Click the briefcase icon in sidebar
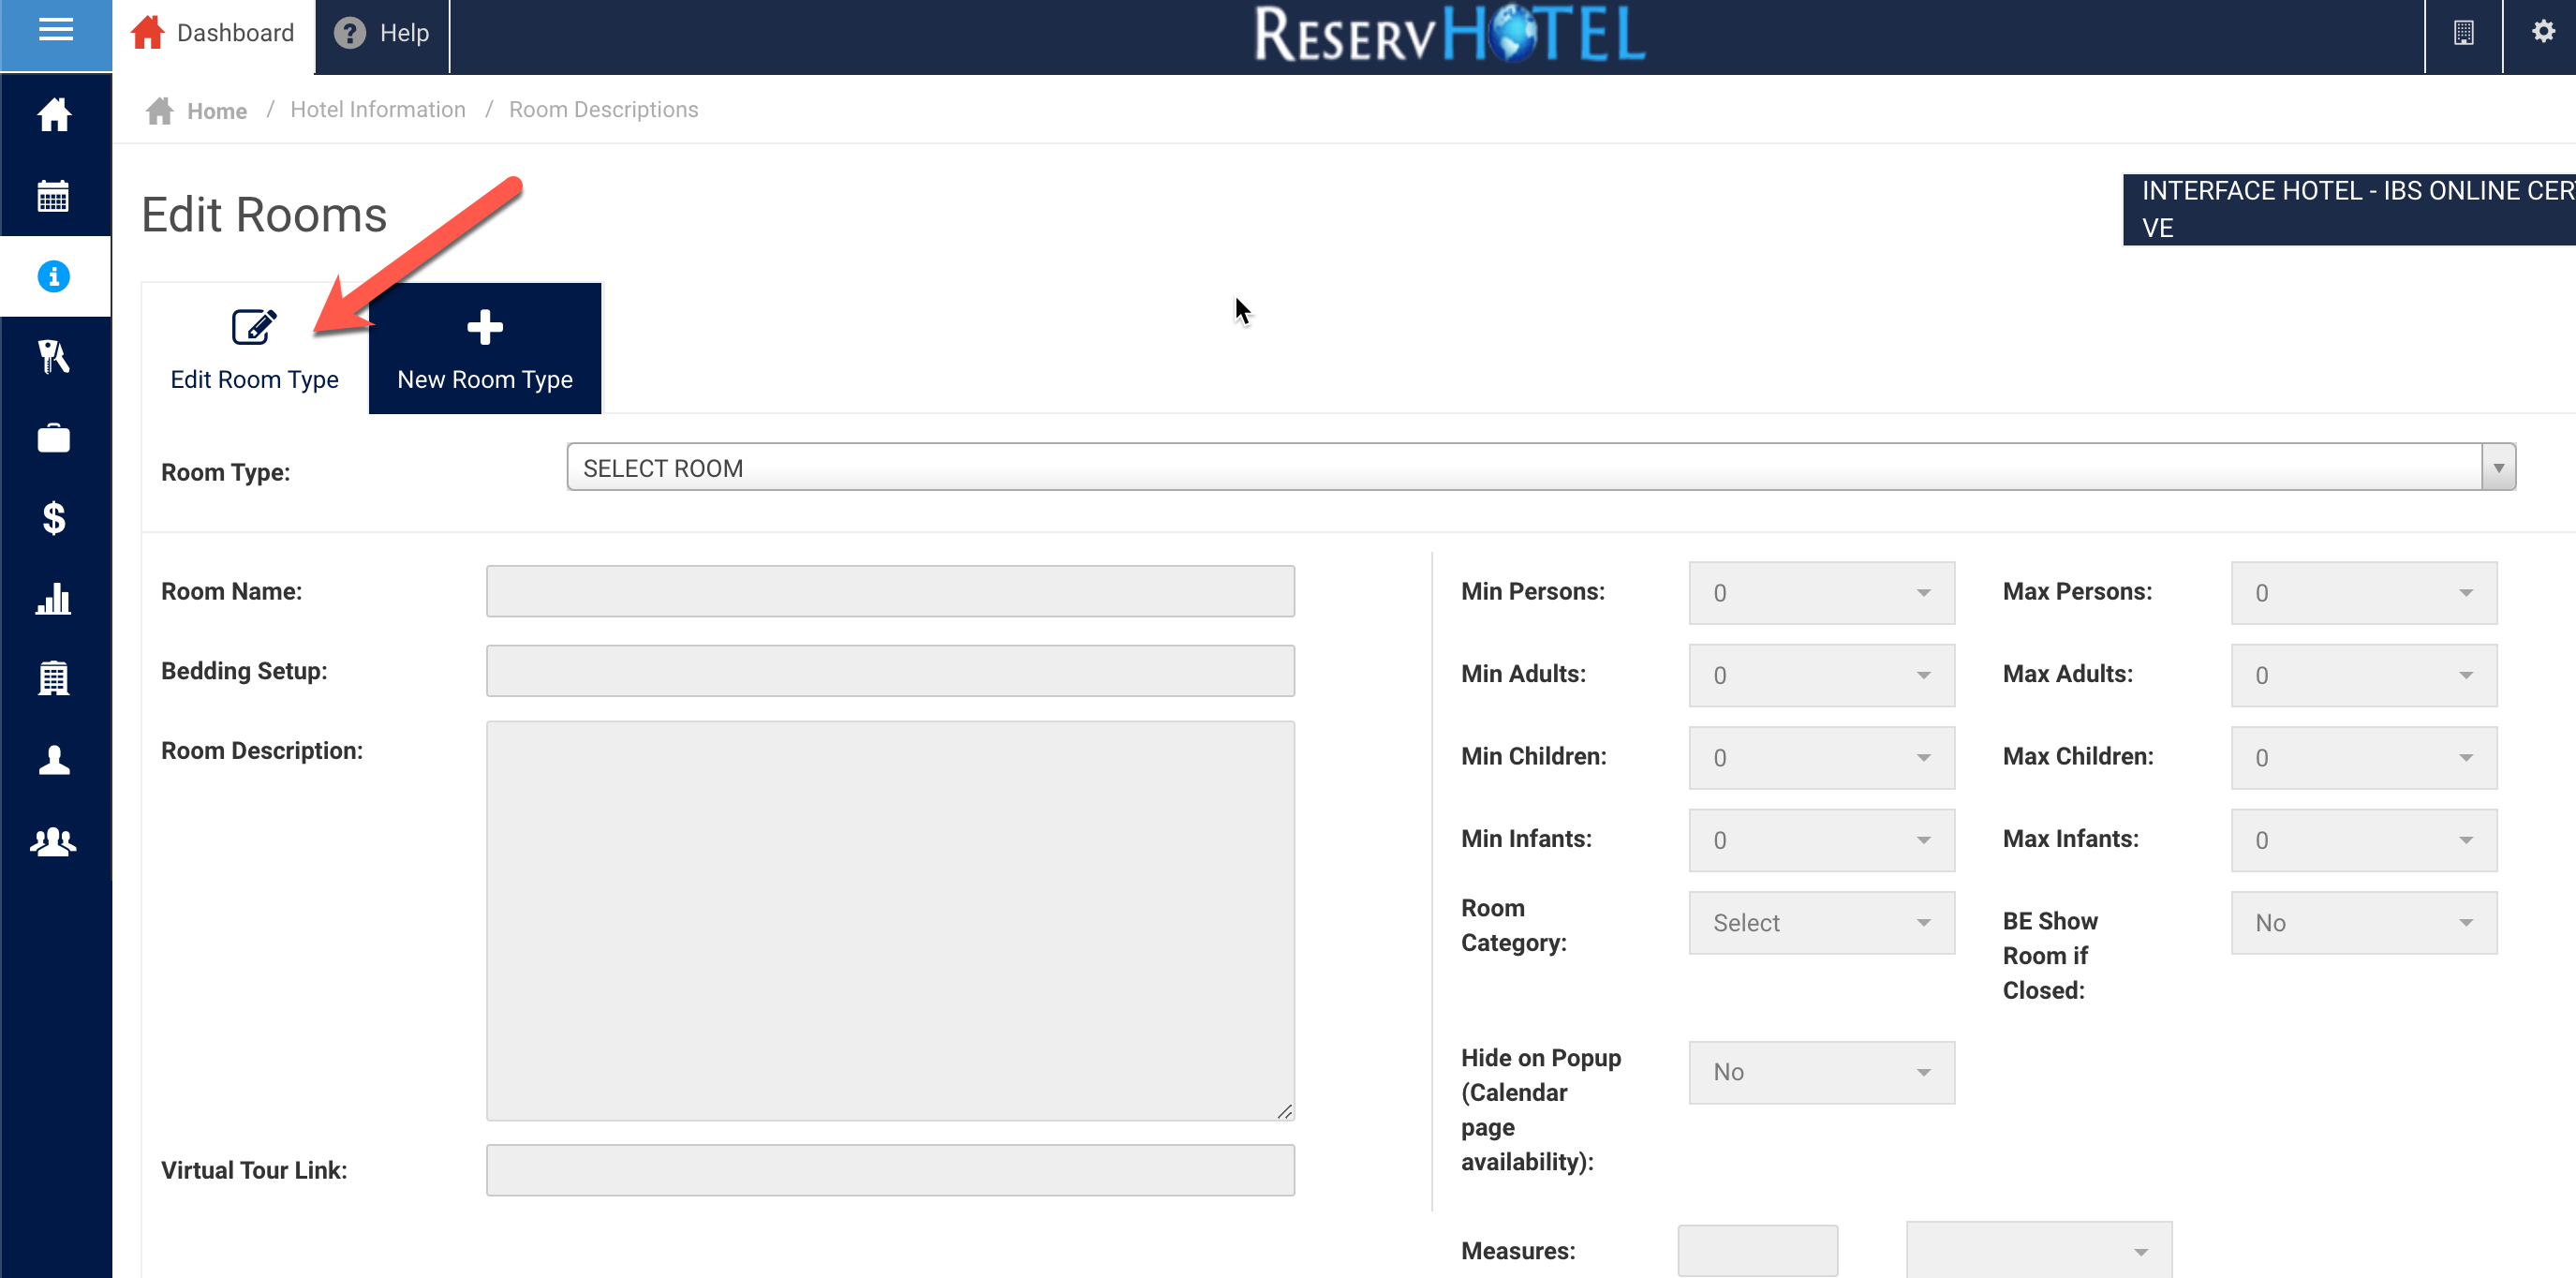 [54, 438]
